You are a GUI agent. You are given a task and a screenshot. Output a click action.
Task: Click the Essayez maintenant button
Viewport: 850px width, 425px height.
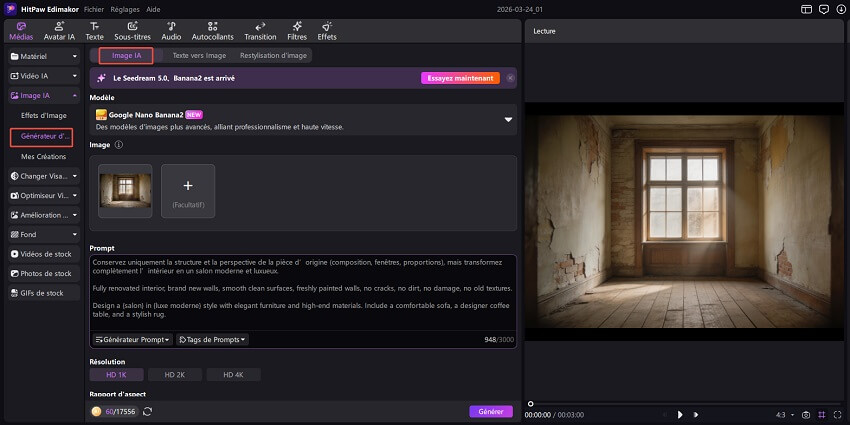point(459,77)
